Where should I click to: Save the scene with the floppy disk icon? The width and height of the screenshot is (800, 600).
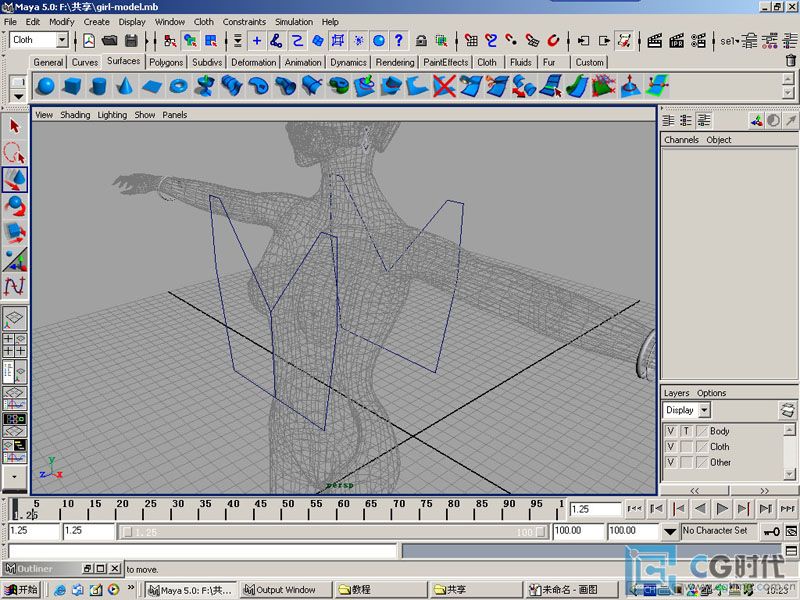(131, 40)
